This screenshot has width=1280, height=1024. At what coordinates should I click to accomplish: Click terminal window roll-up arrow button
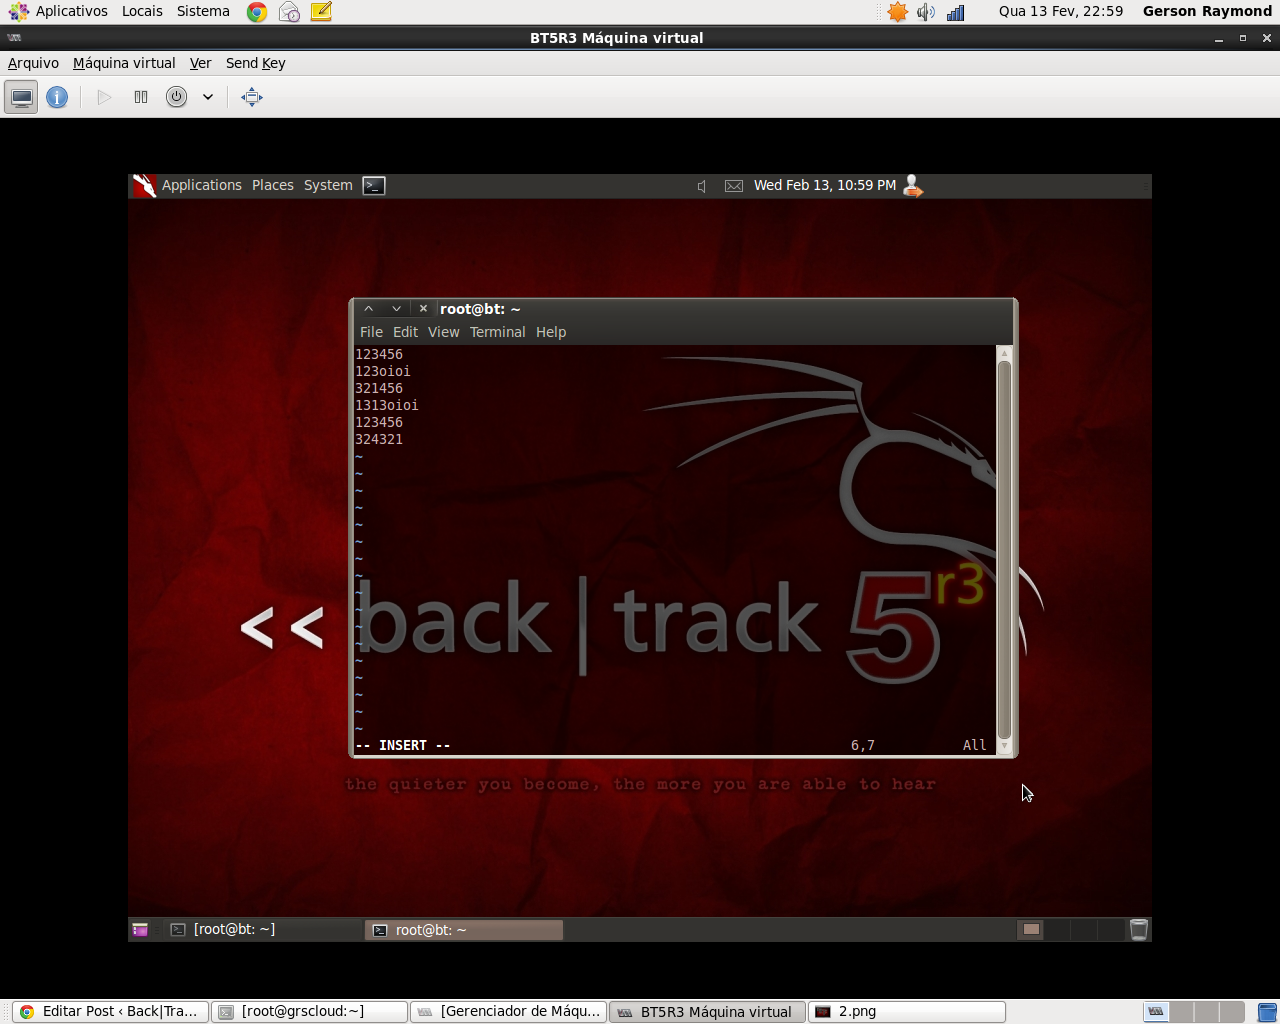tap(368, 309)
